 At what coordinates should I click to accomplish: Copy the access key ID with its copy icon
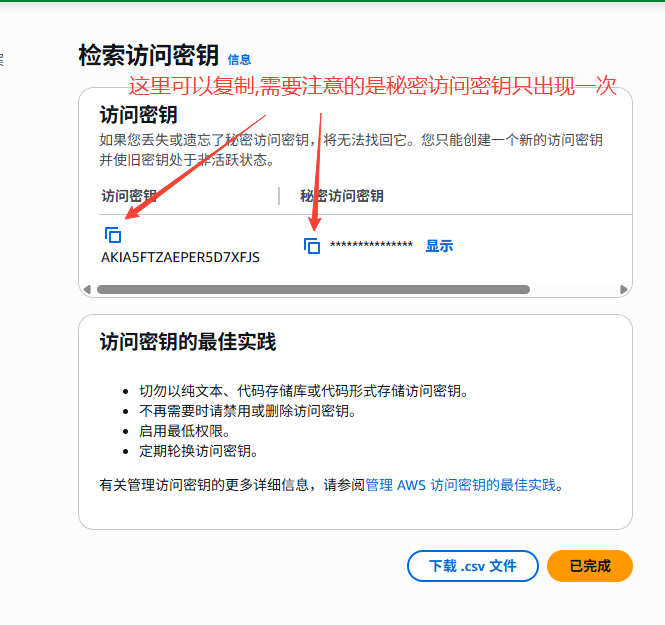coord(113,235)
